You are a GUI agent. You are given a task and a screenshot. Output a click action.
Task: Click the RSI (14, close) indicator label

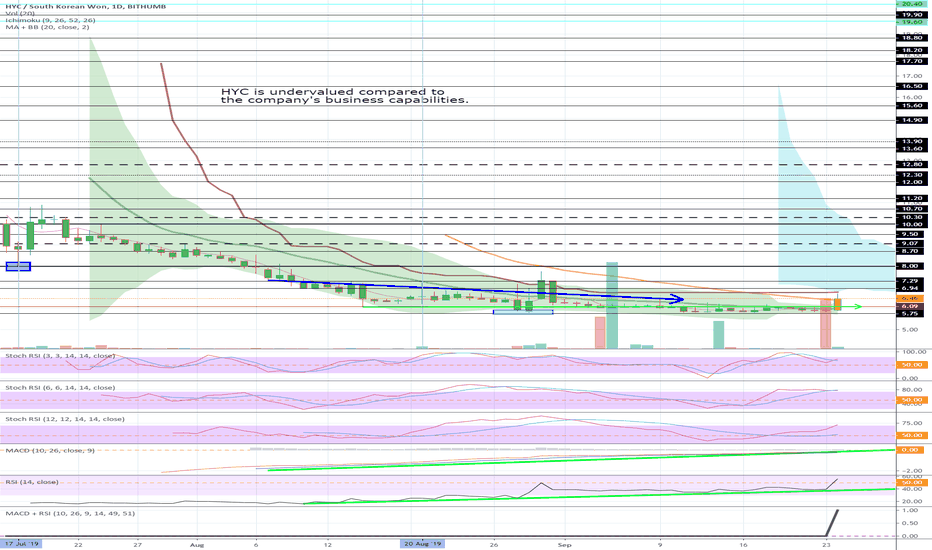click(x=32, y=482)
